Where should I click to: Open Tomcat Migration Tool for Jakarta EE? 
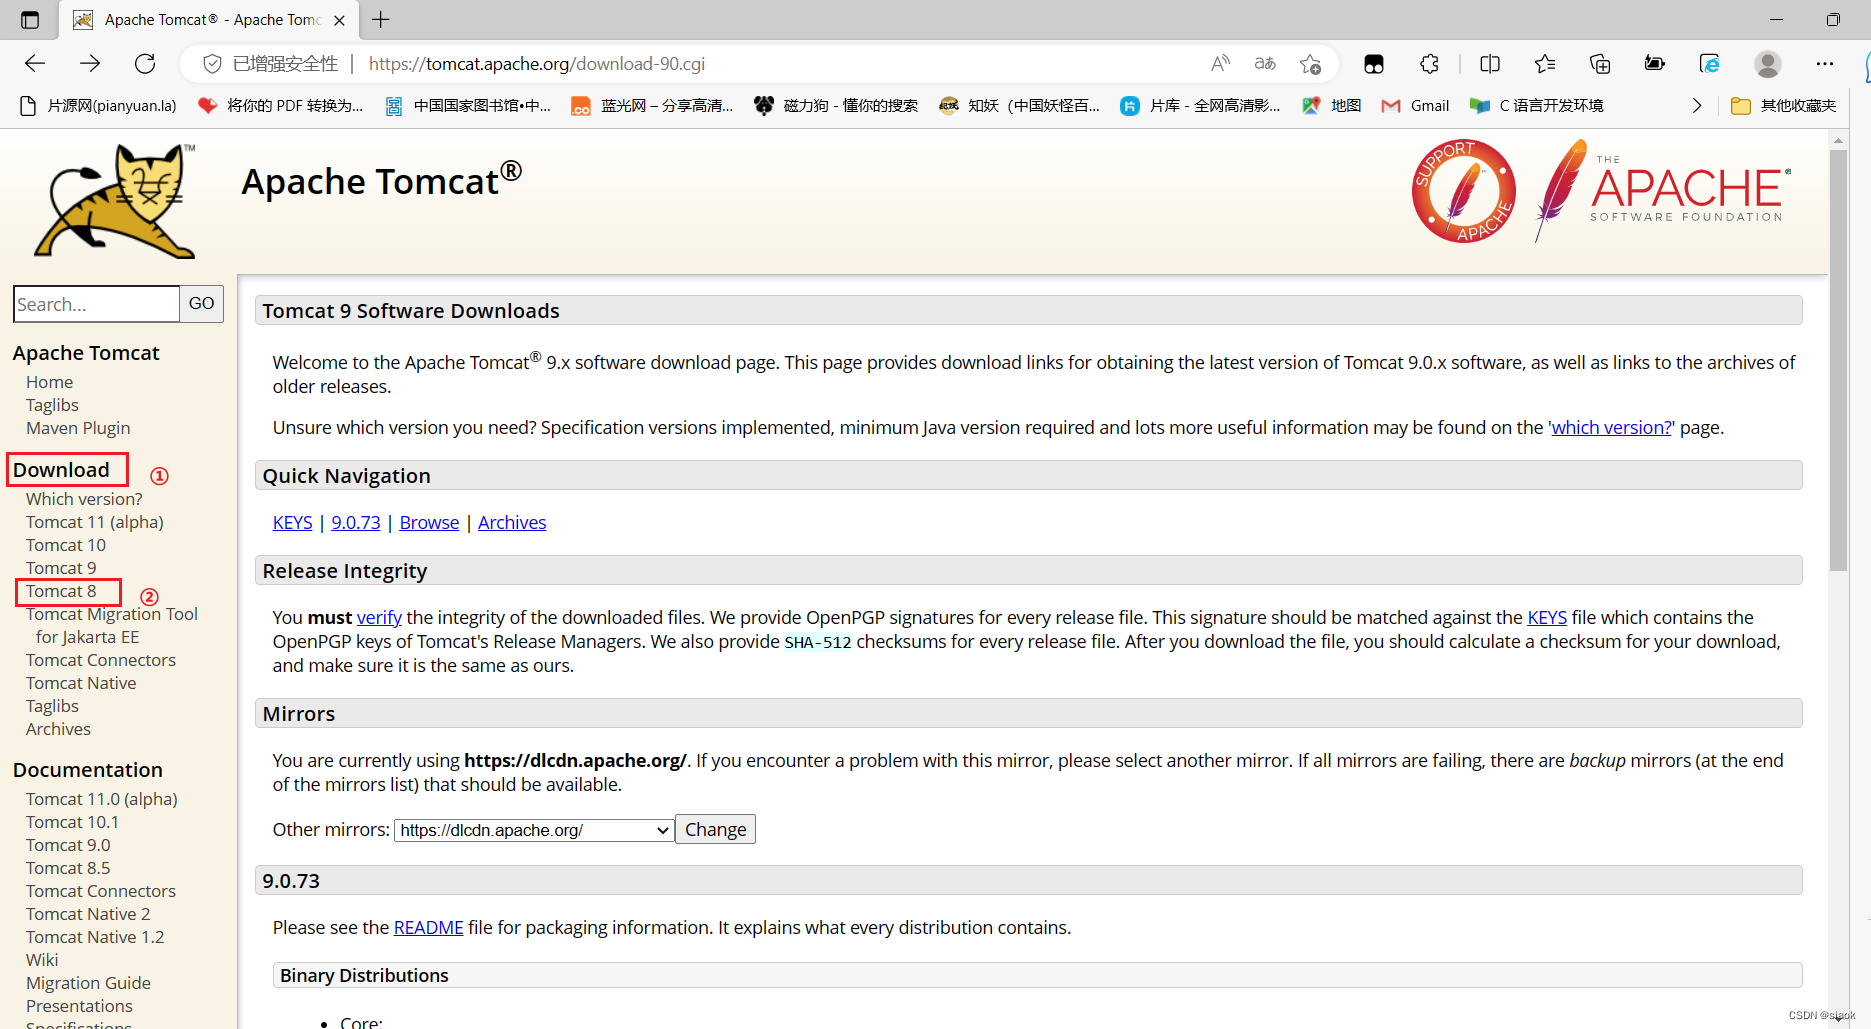112,626
